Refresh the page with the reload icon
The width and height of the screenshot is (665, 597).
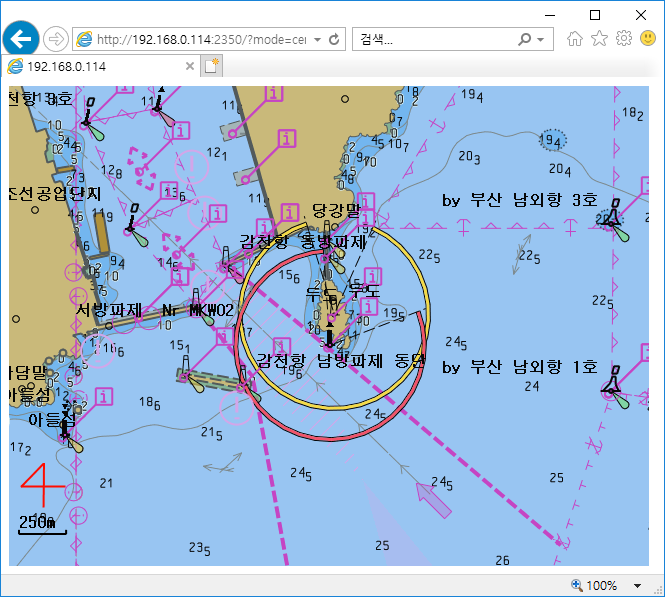tap(334, 40)
